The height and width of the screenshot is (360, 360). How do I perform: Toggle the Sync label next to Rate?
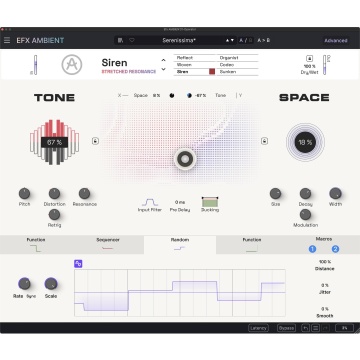[x=31, y=296]
